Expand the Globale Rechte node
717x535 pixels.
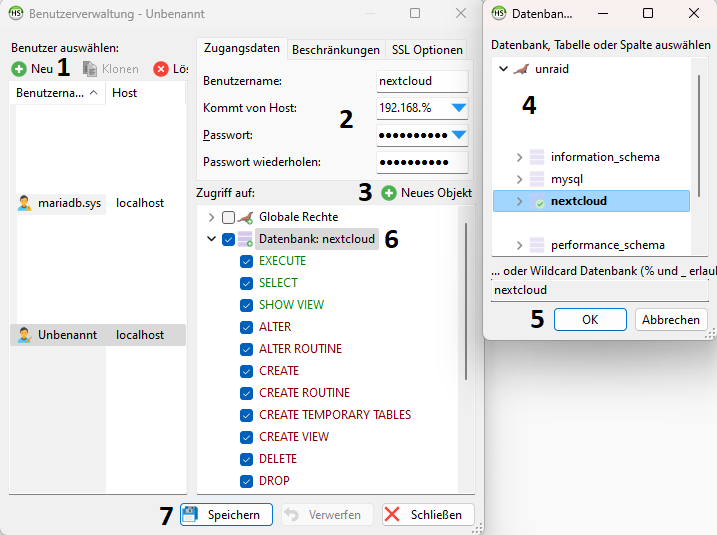click(211, 217)
